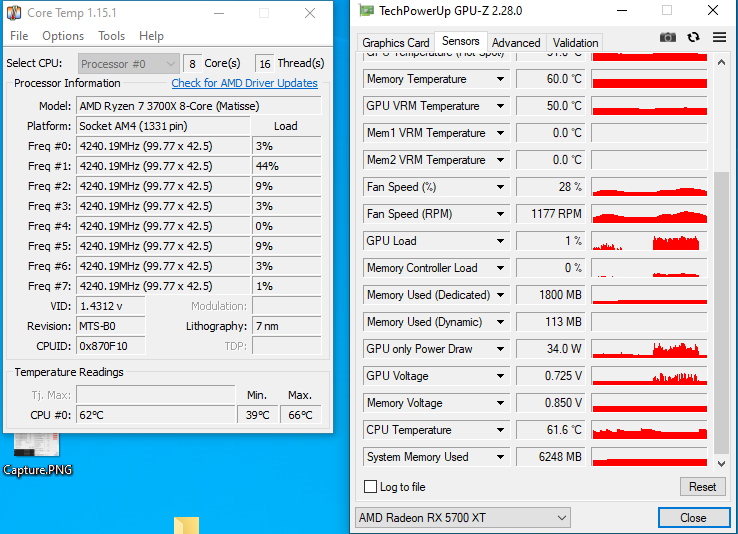Open Memory Controller Load dropdown
The height and width of the screenshot is (534, 738).
point(500,268)
